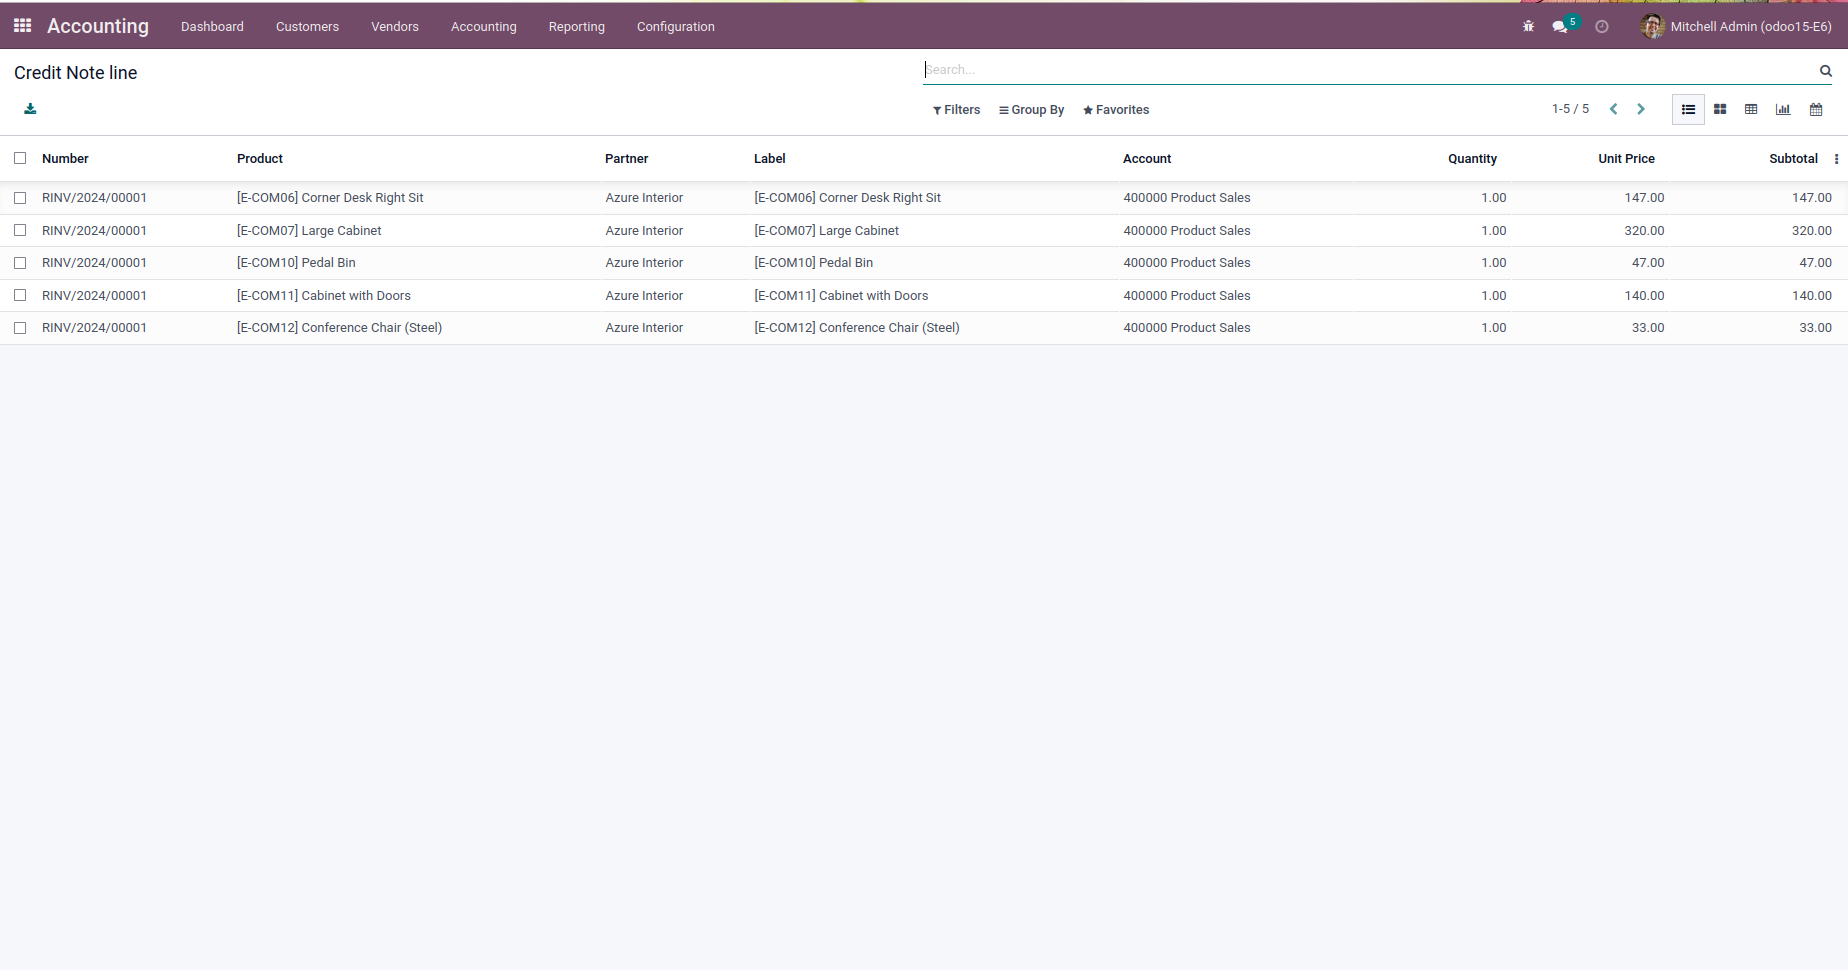Open the Favorites dropdown
Viewport: 1848px width, 970px height.
pos(1116,110)
